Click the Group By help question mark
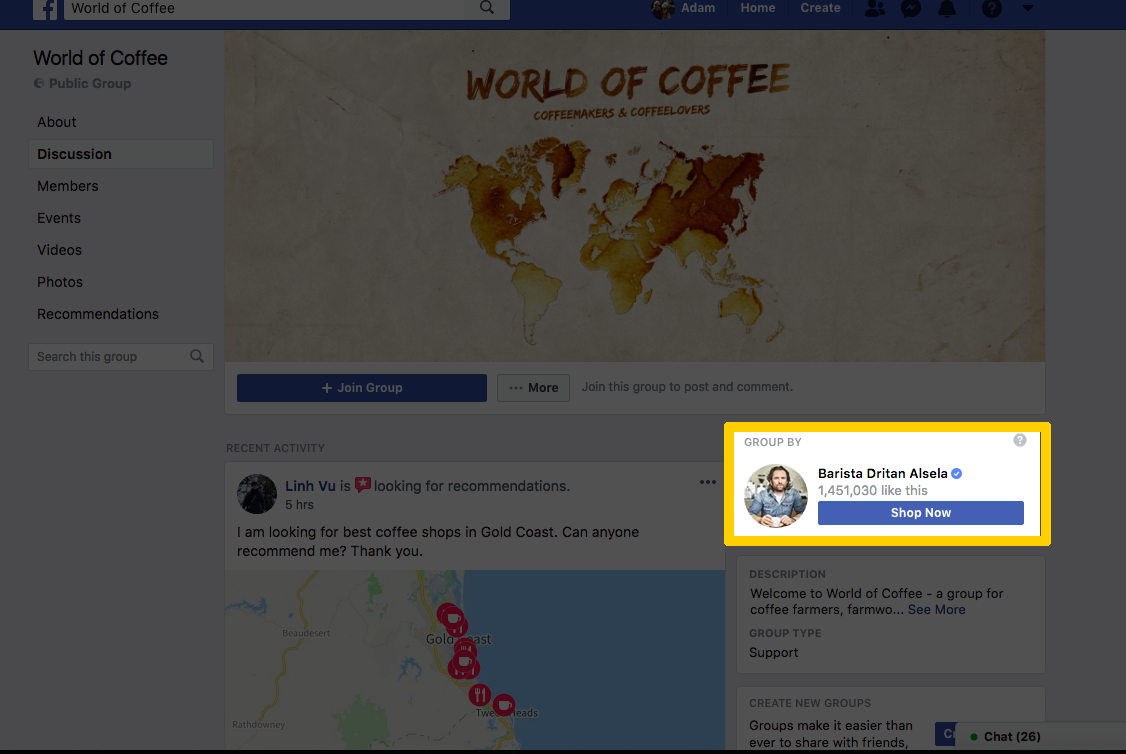Viewport: 1126px width, 754px height. pos(1019,440)
